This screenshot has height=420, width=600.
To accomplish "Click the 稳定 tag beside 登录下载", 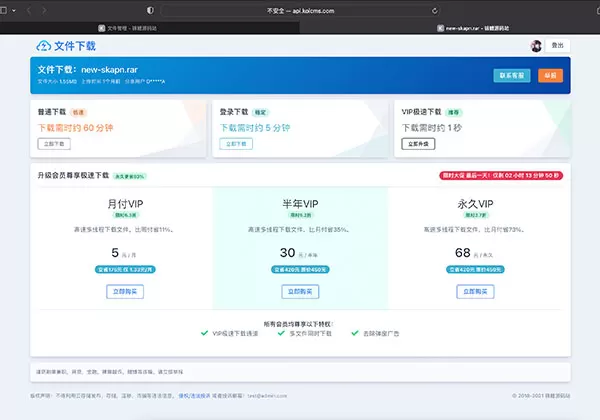I will [261, 112].
